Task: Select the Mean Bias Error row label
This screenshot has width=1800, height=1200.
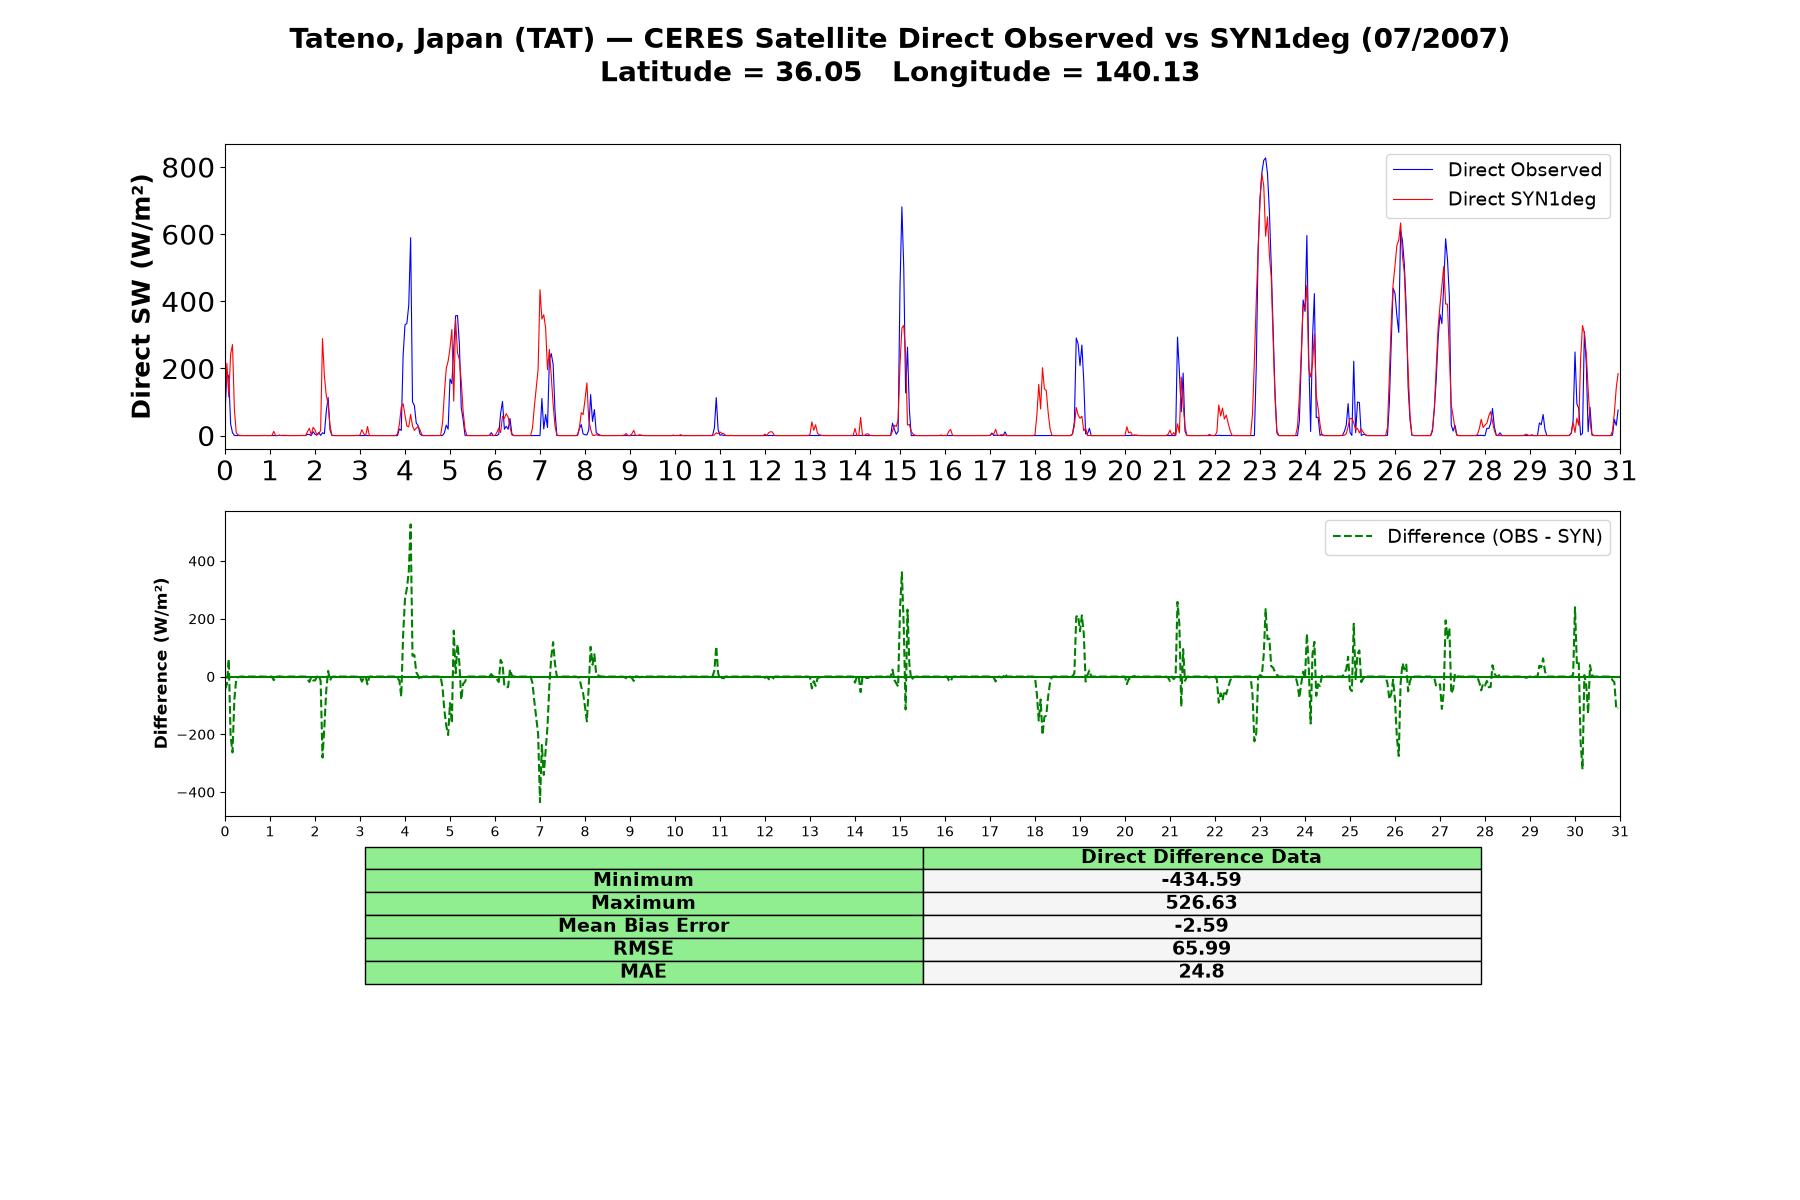Action: click(x=644, y=926)
